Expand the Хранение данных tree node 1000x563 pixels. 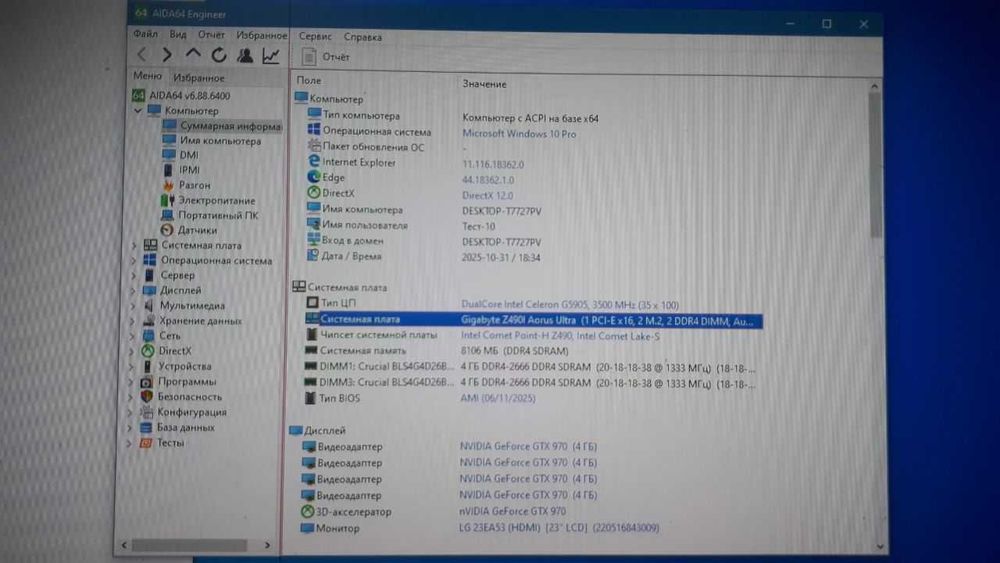132,321
